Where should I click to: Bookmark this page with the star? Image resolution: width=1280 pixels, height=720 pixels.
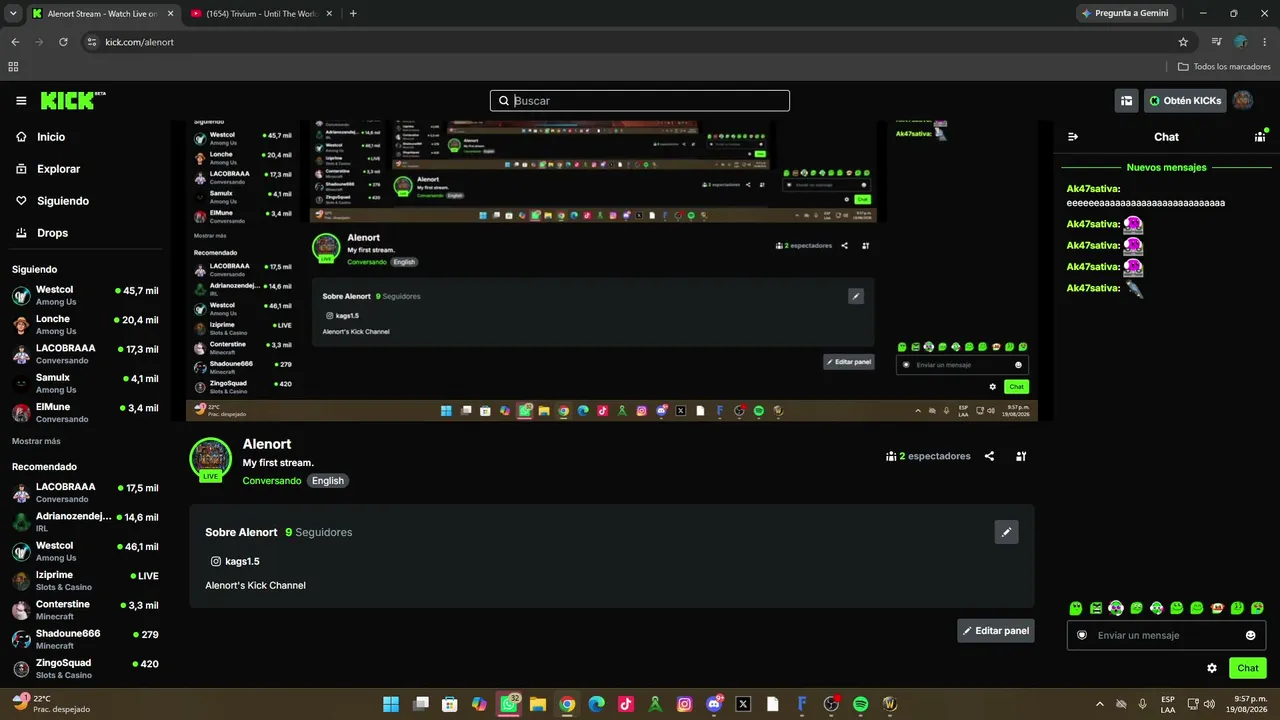[1183, 42]
